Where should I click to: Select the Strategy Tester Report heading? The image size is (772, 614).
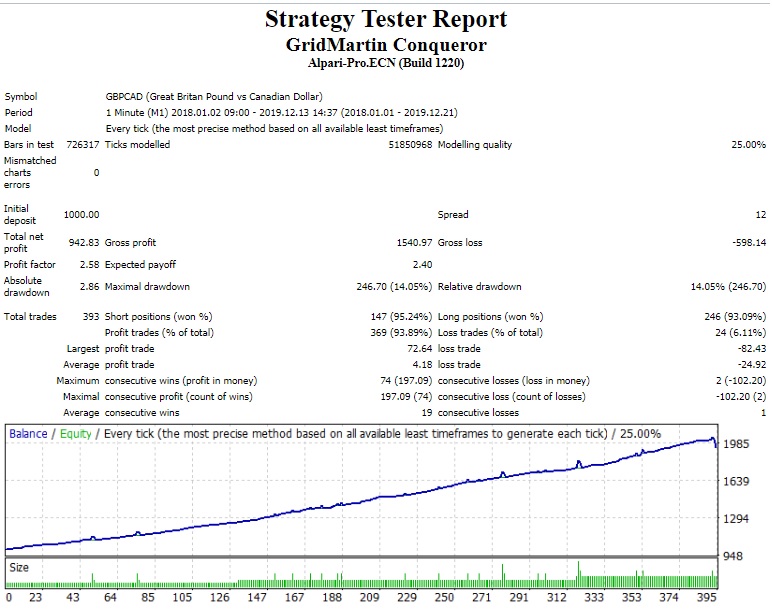[x=386, y=20]
